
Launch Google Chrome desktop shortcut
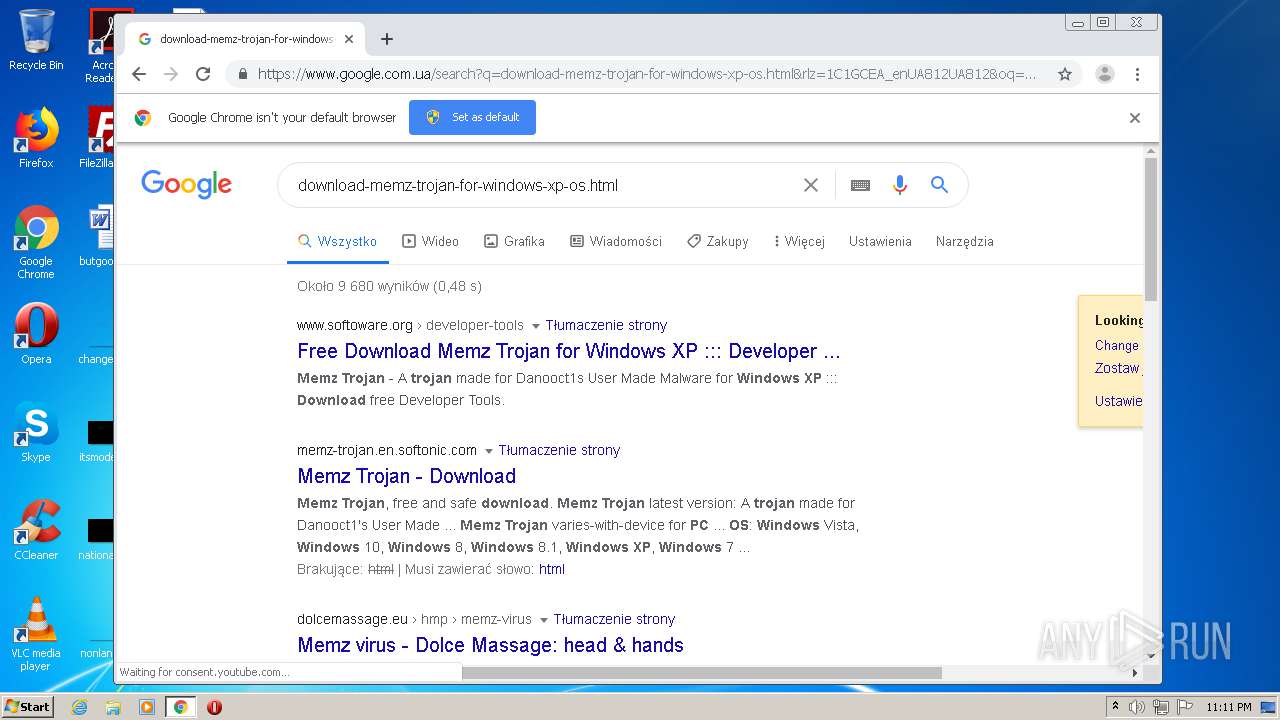[x=36, y=242]
